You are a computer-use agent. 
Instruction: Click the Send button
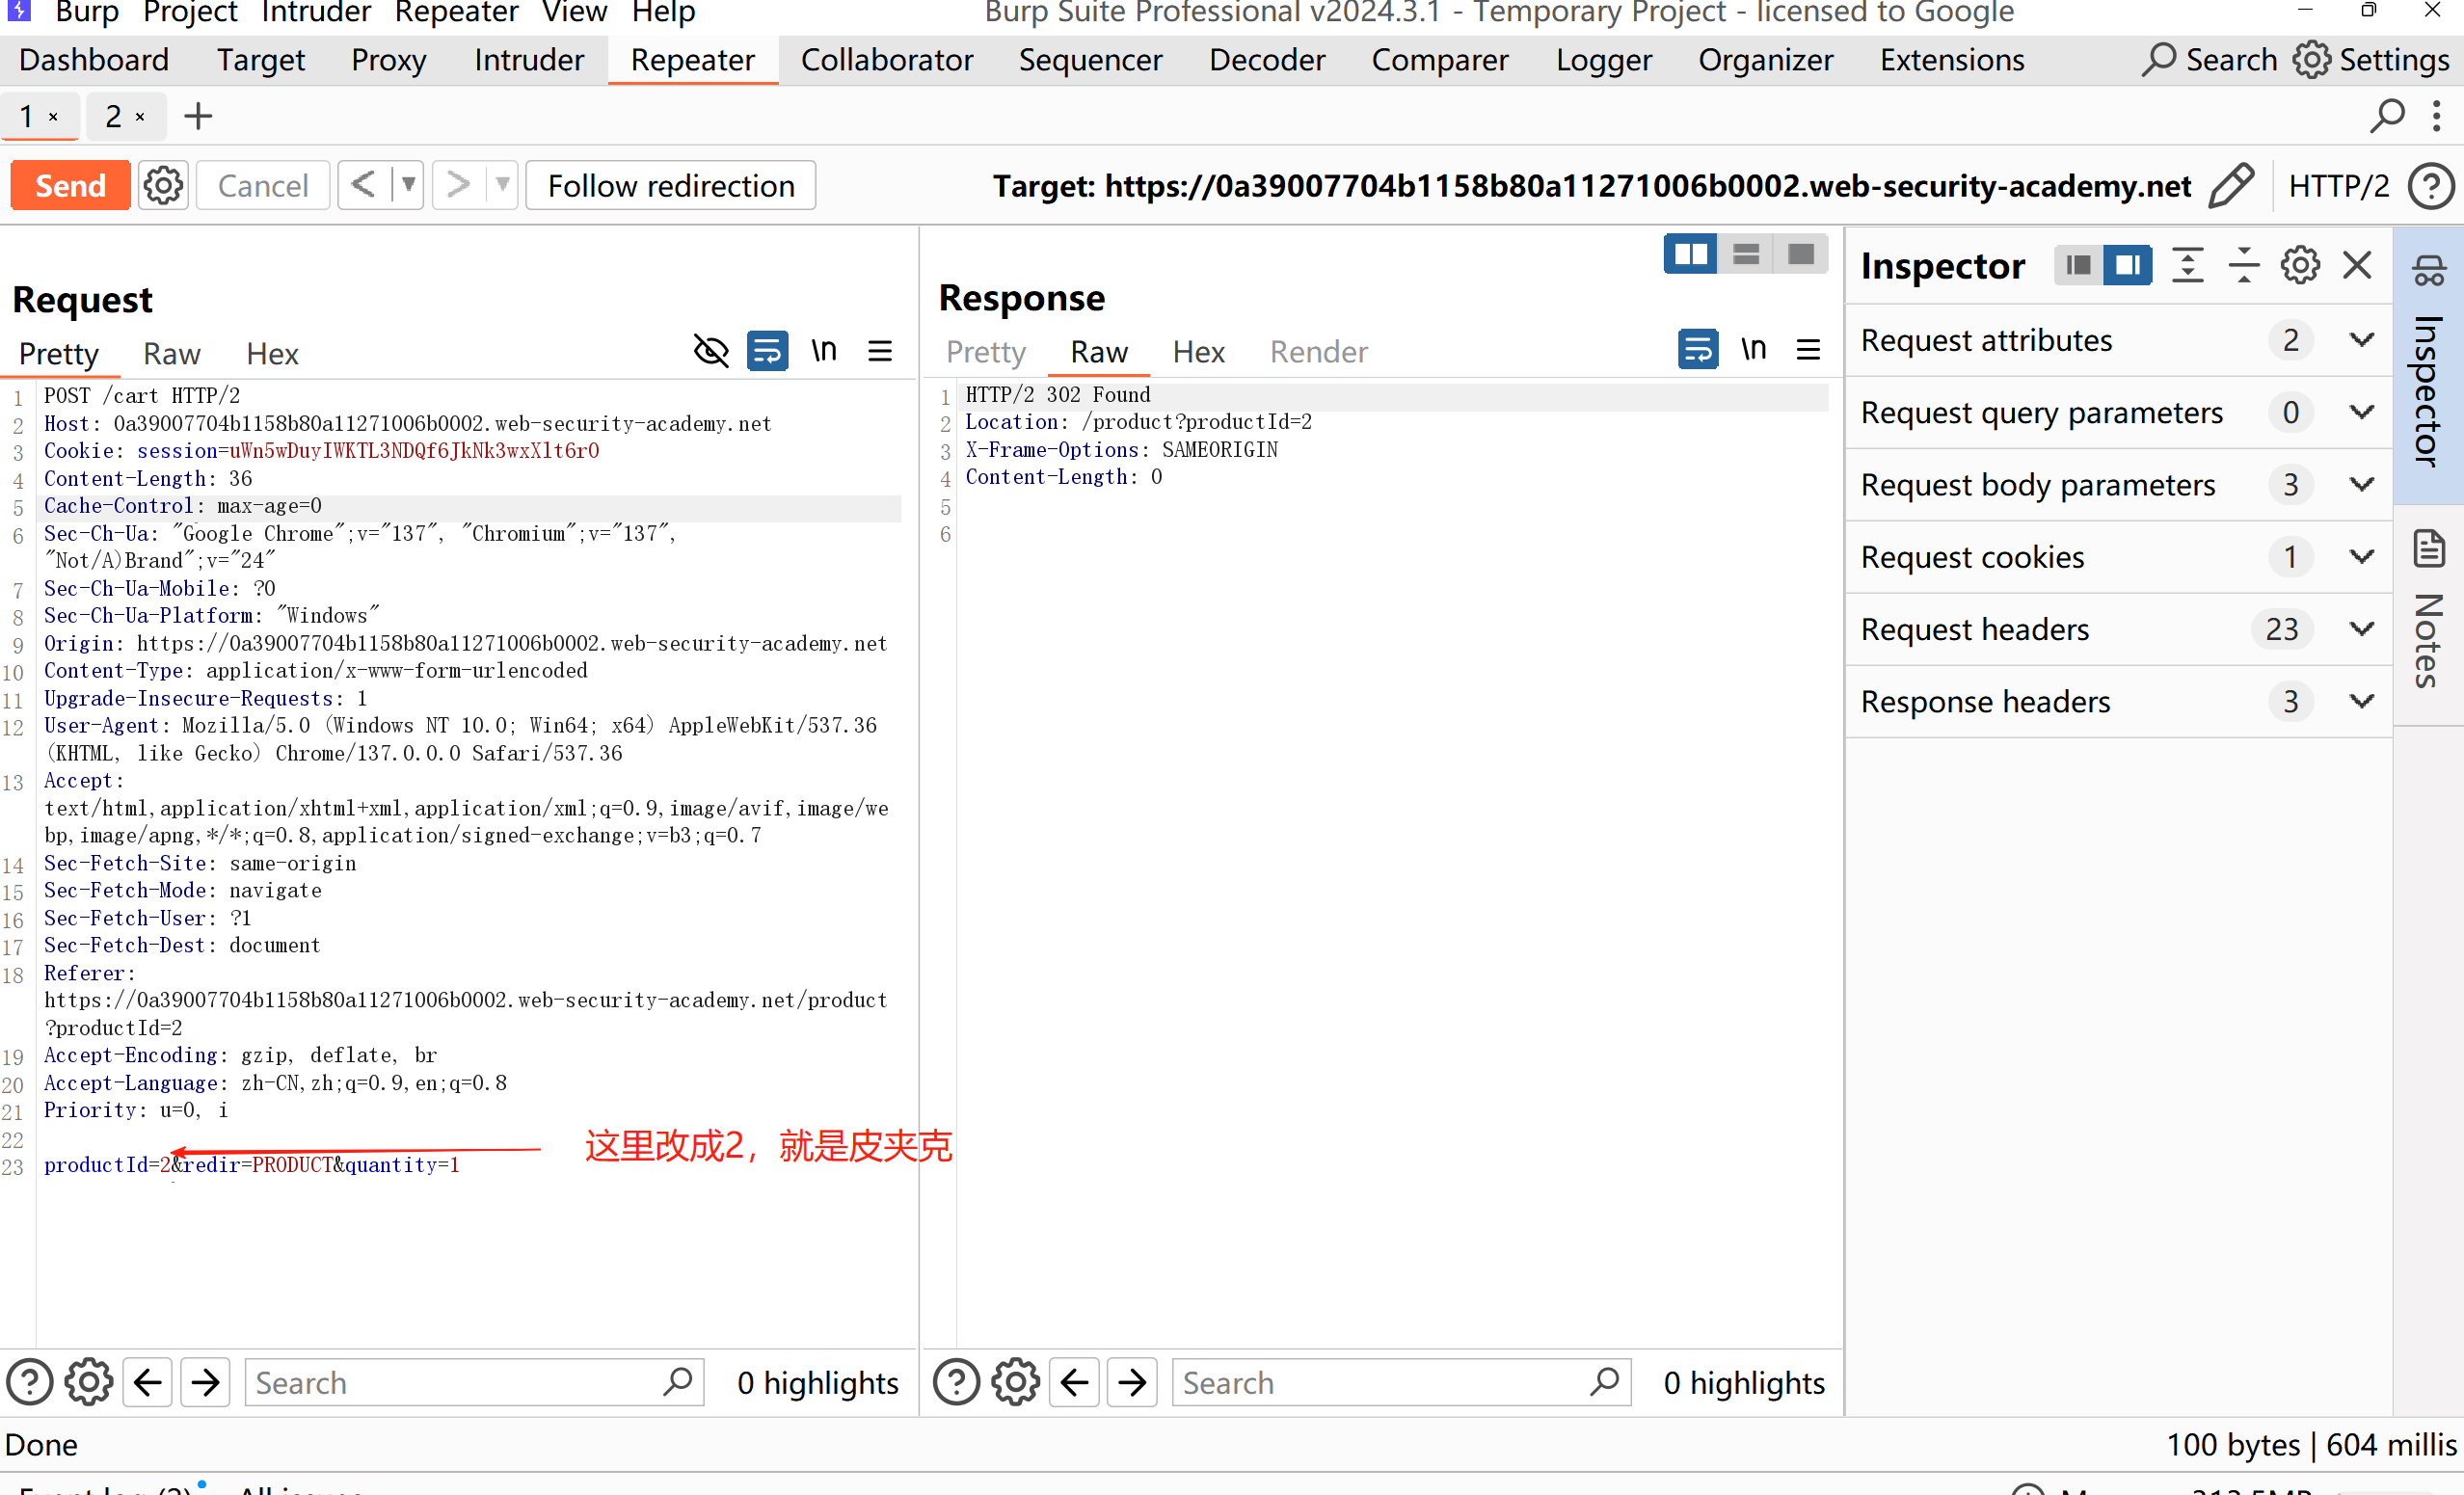click(x=70, y=186)
